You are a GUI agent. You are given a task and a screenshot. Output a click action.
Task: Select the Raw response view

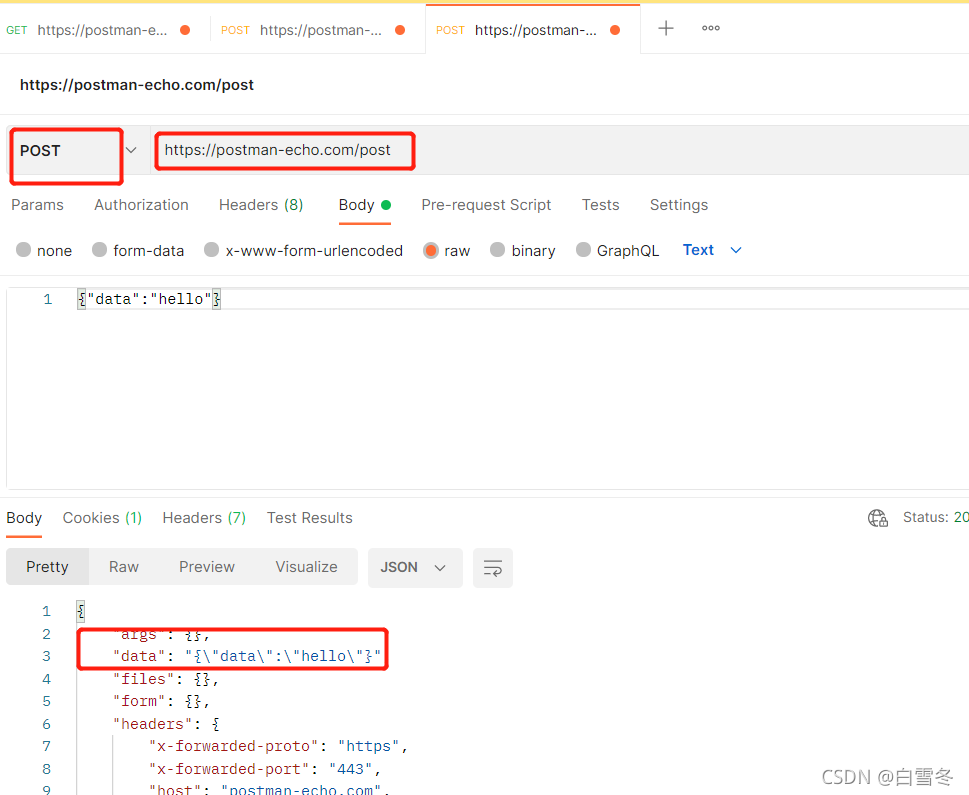point(124,567)
